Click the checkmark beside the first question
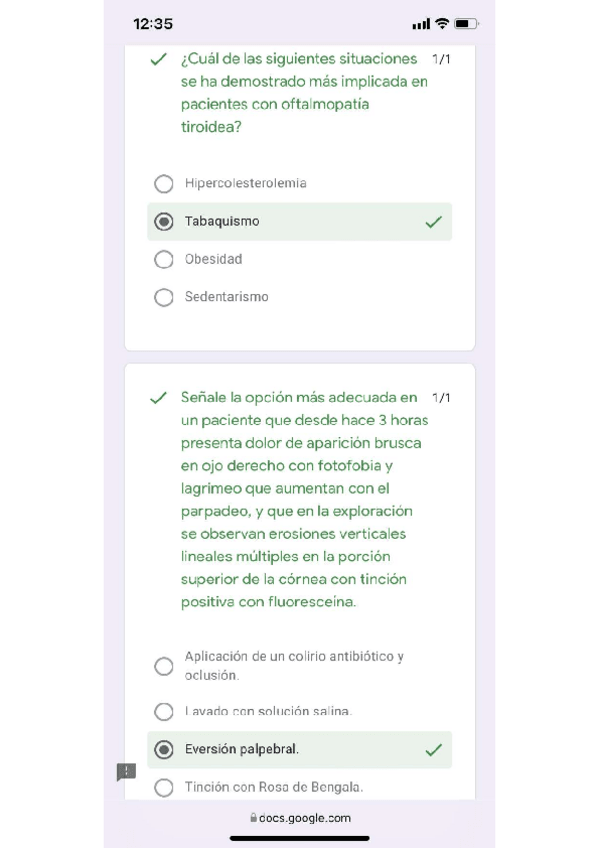 coord(157,59)
